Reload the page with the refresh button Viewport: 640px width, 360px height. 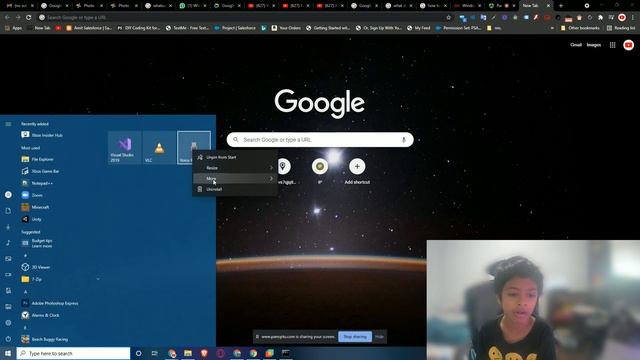[29, 18]
